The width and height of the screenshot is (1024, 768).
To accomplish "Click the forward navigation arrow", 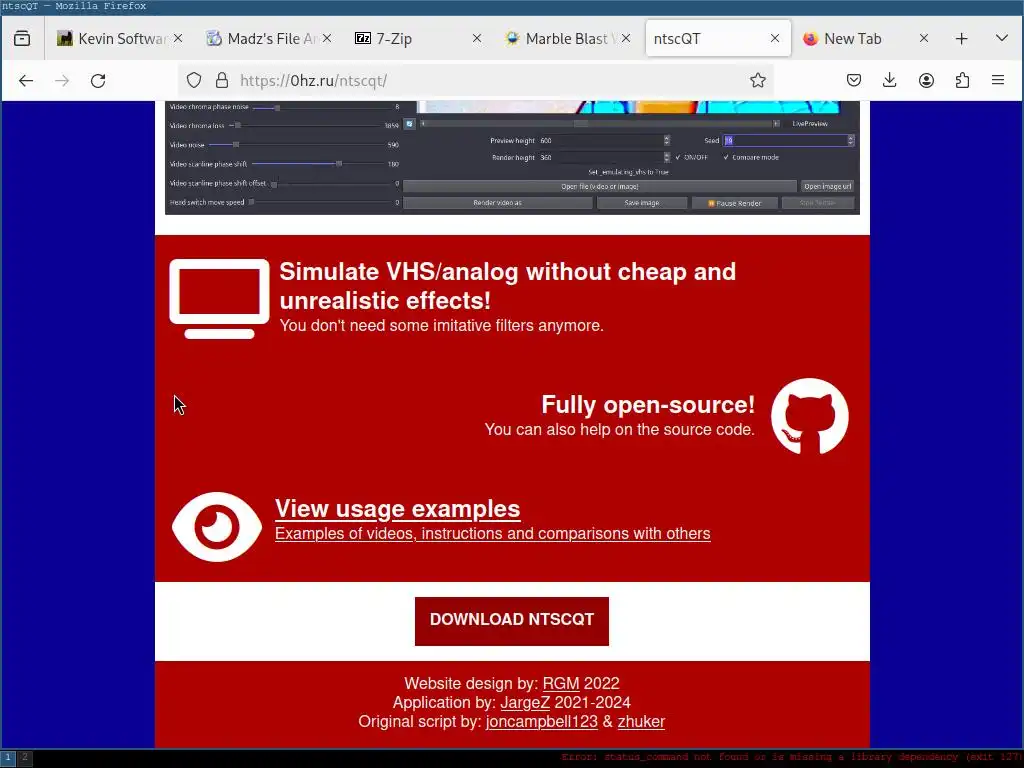I will [62, 80].
